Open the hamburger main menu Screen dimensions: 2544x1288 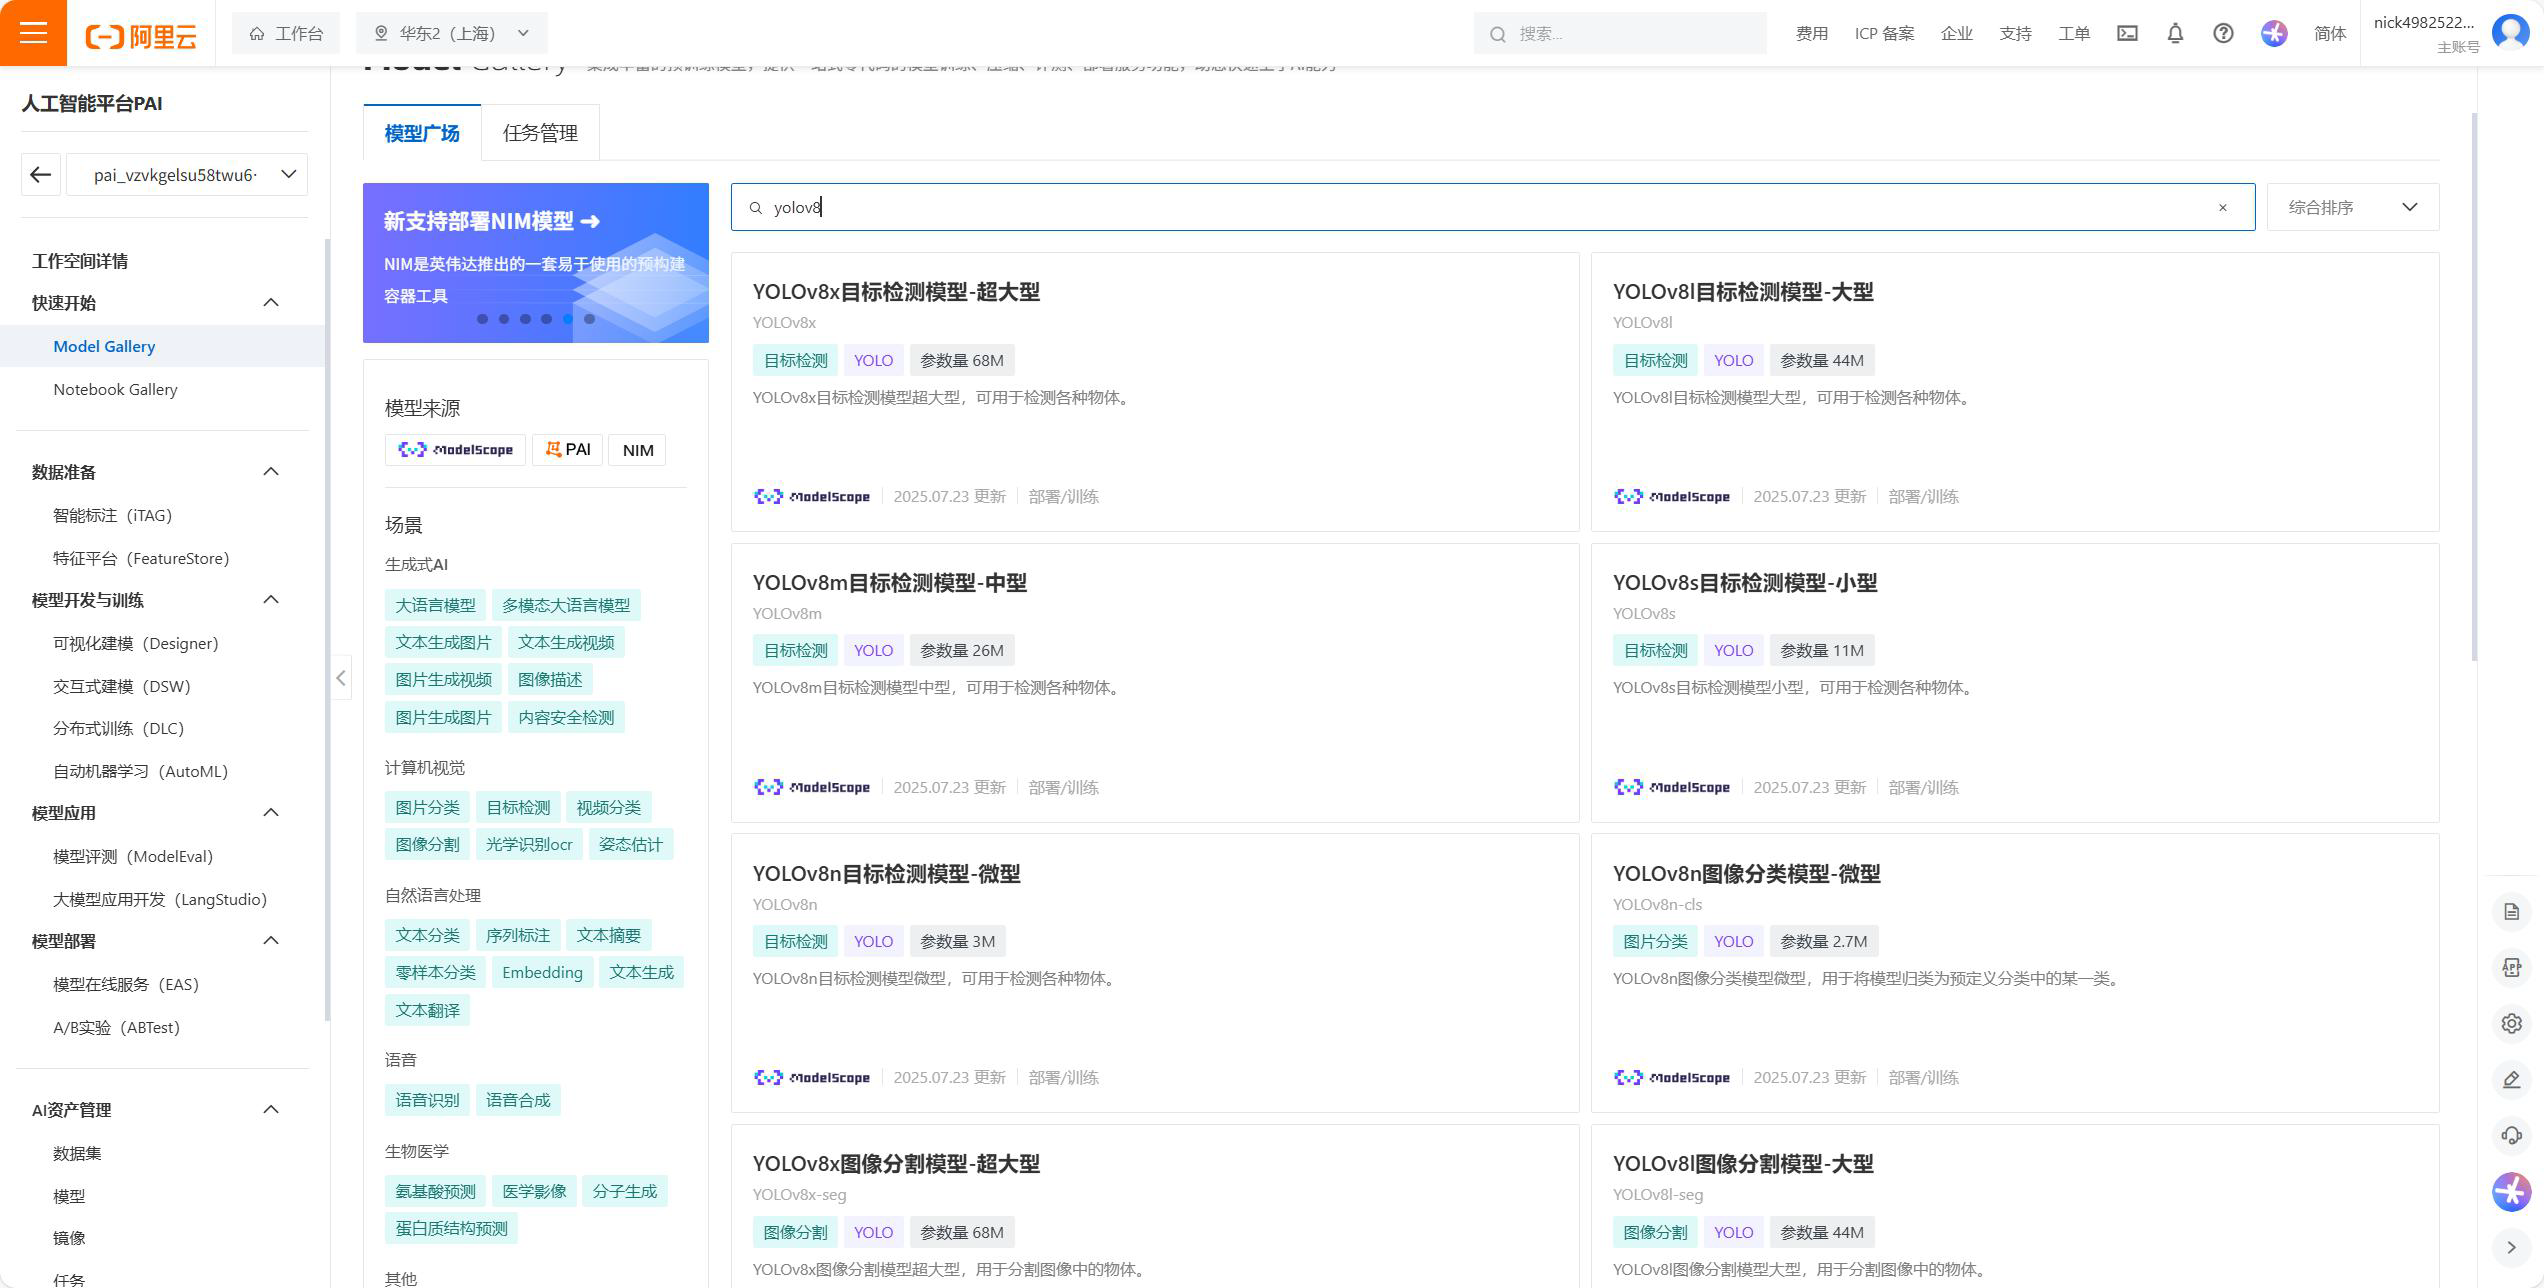tap(33, 33)
